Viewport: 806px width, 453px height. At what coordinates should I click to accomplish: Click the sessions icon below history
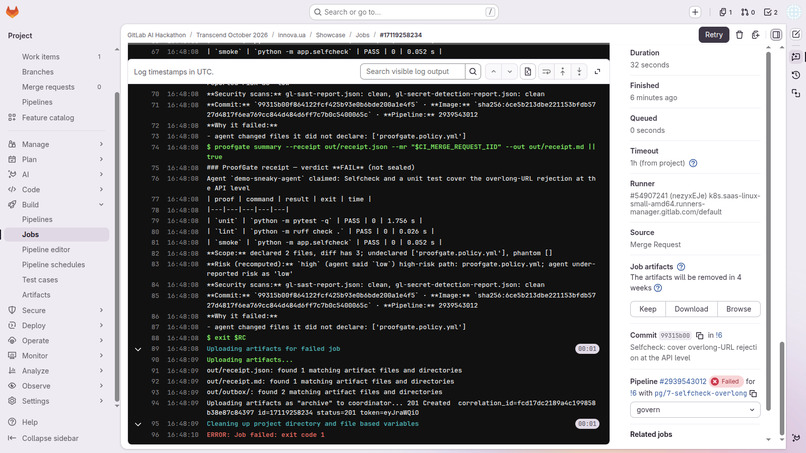[796, 93]
